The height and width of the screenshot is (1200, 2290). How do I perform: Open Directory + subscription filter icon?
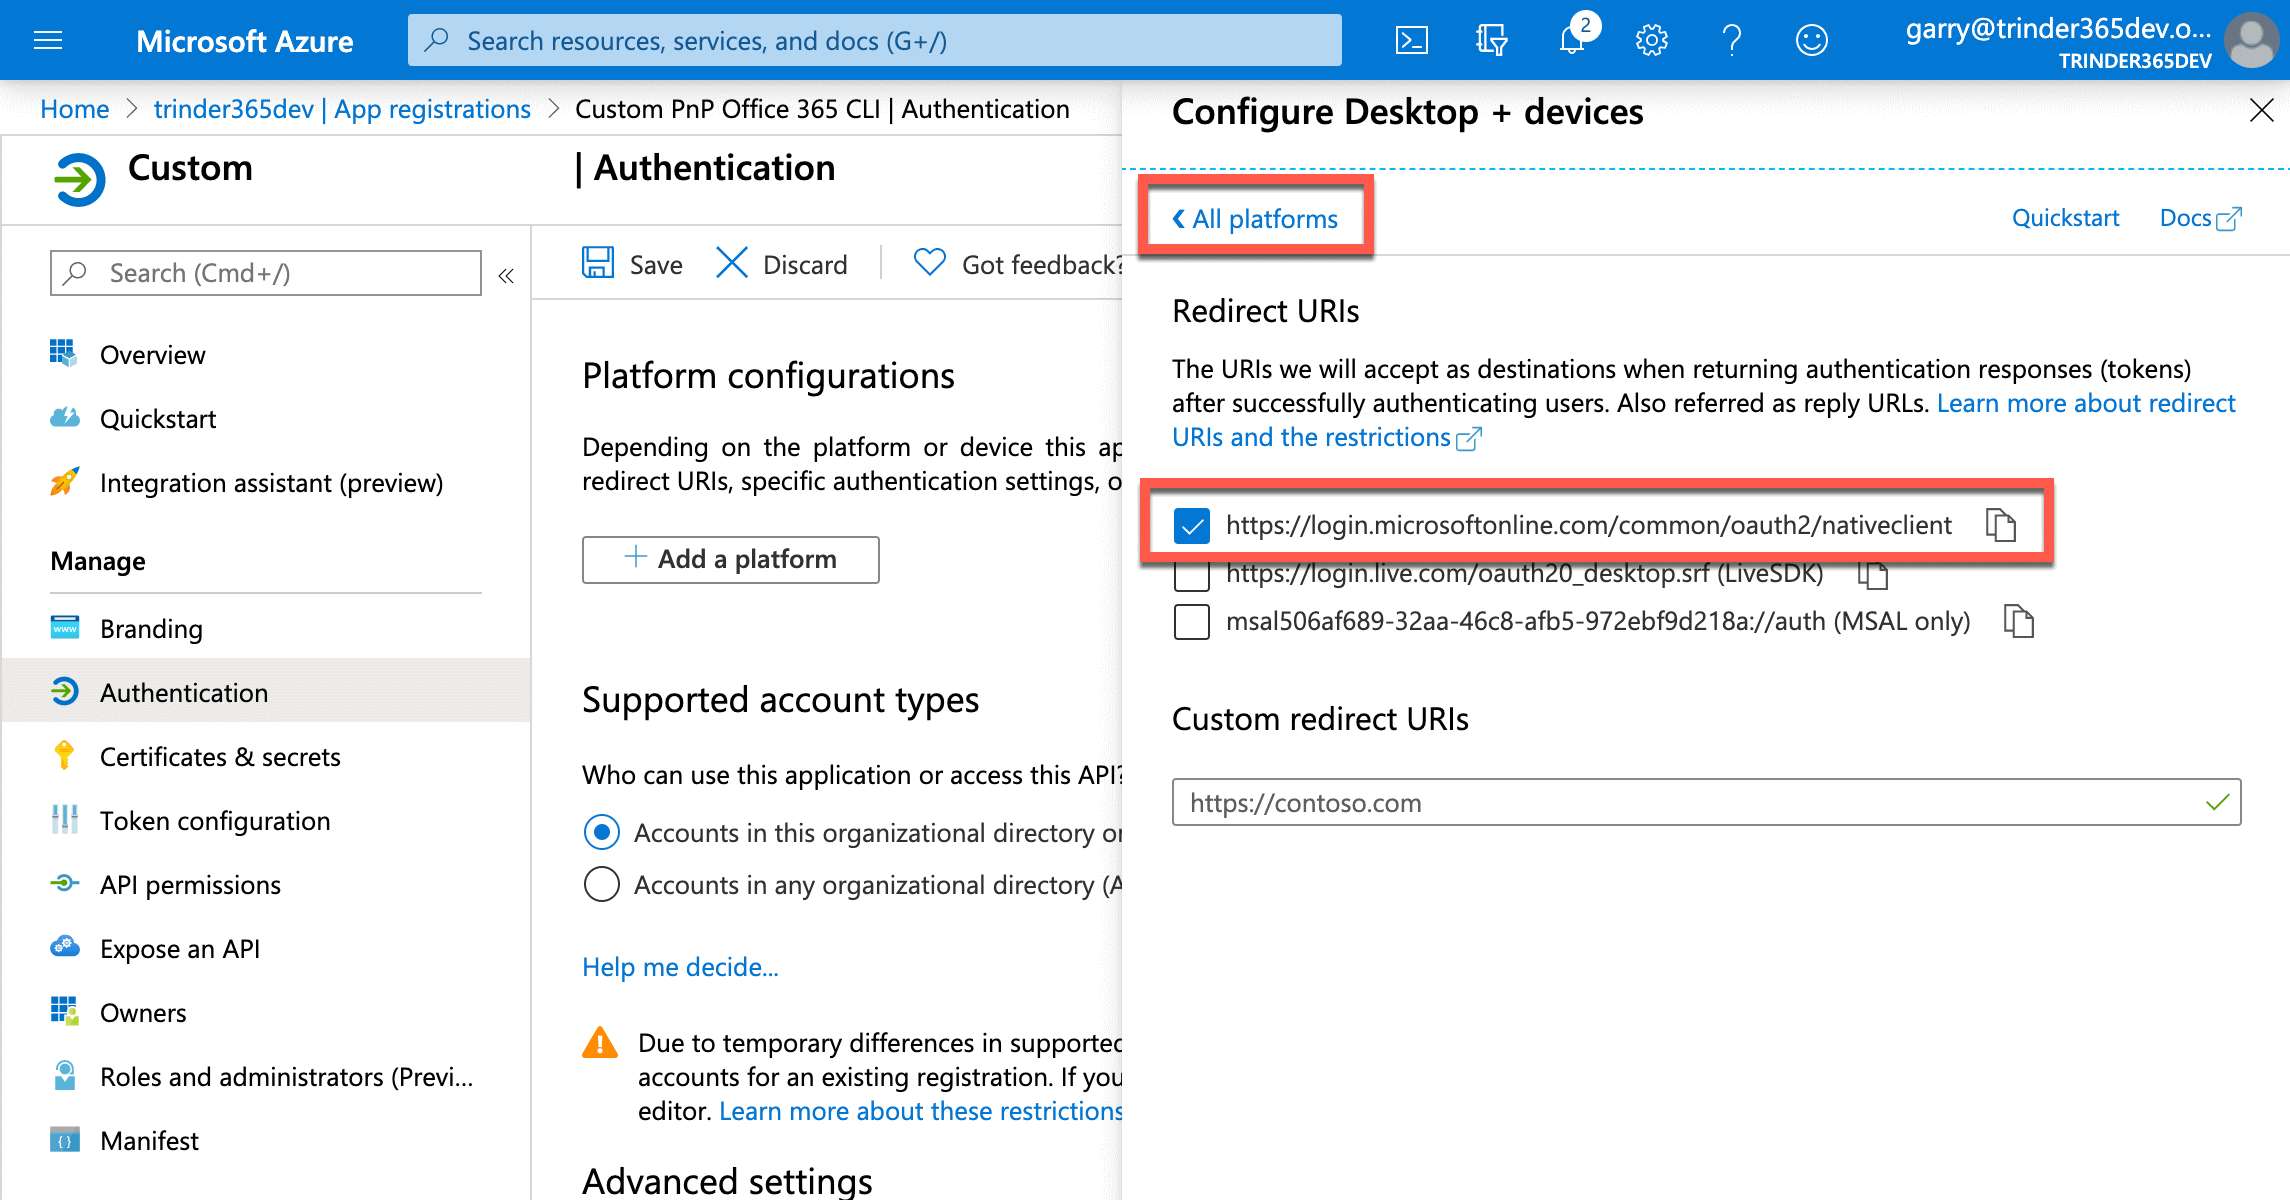1491,40
